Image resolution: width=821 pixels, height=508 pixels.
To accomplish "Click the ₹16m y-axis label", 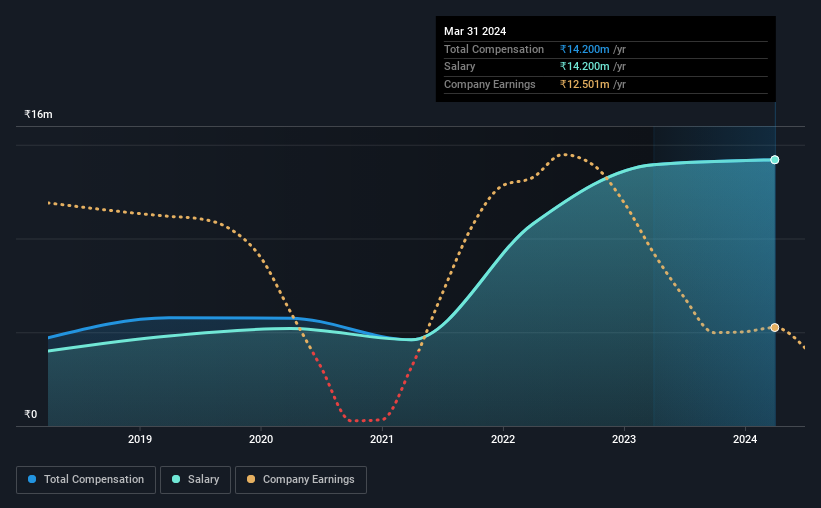I will click(x=38, y=114).
